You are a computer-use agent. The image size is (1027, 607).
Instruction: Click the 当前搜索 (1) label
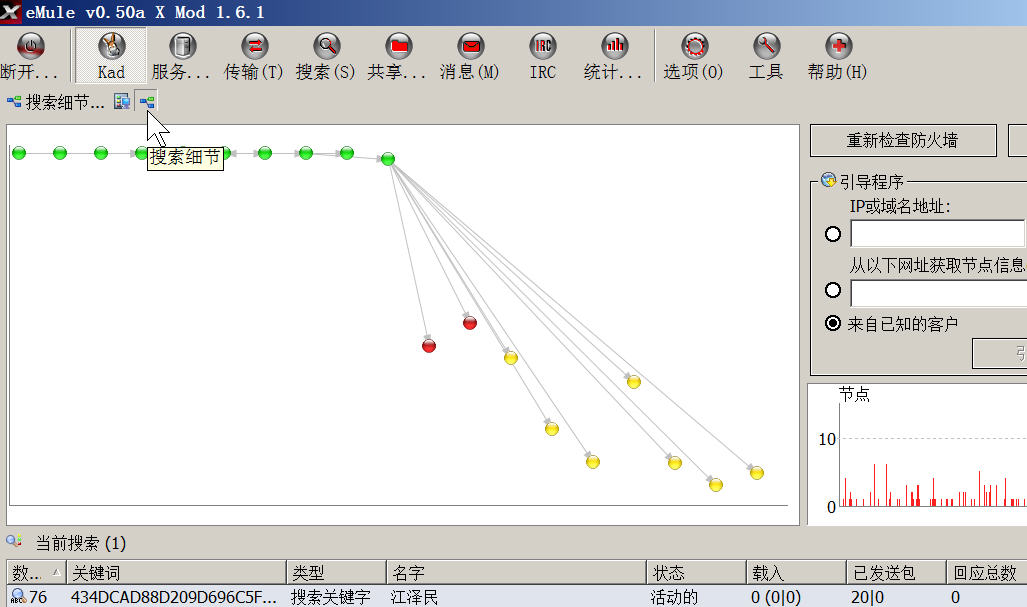81,543
